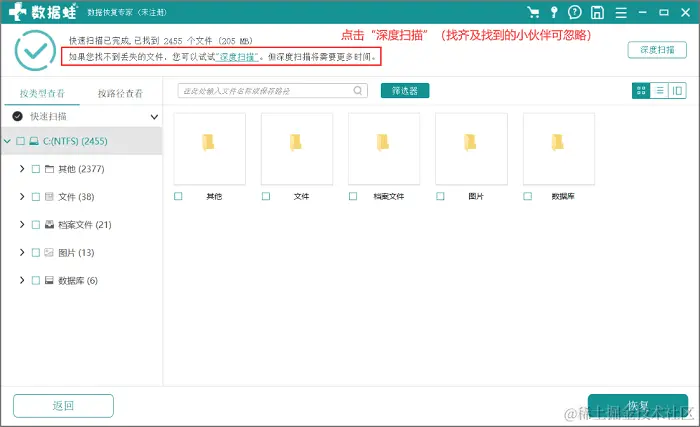The width and height of the screenshot is (700, 427).
Task: Switch to preview pane view
Action: [677, 91]
